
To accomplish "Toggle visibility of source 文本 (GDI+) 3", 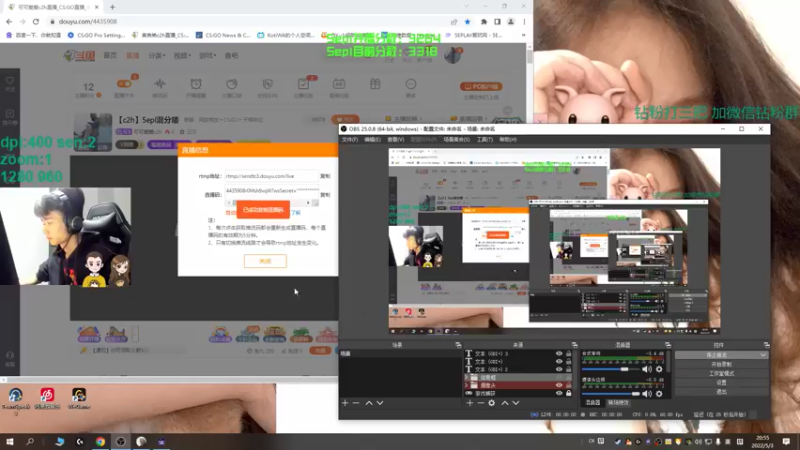I will pos(559,354).
